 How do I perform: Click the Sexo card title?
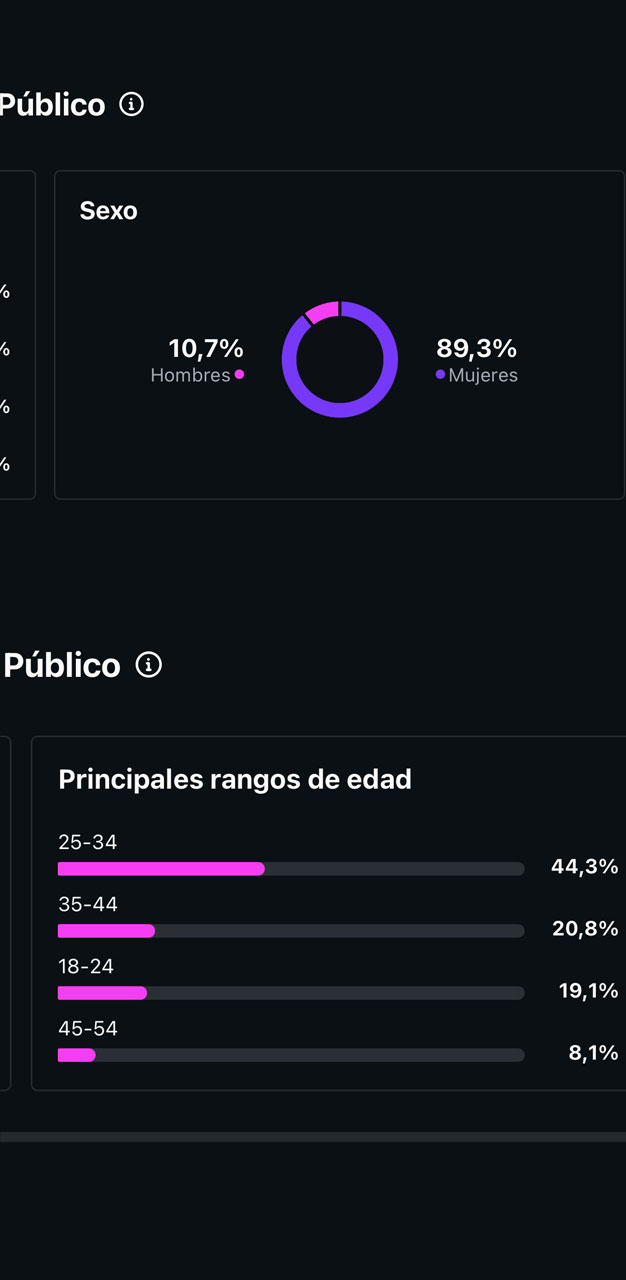[x=108, y=211]
